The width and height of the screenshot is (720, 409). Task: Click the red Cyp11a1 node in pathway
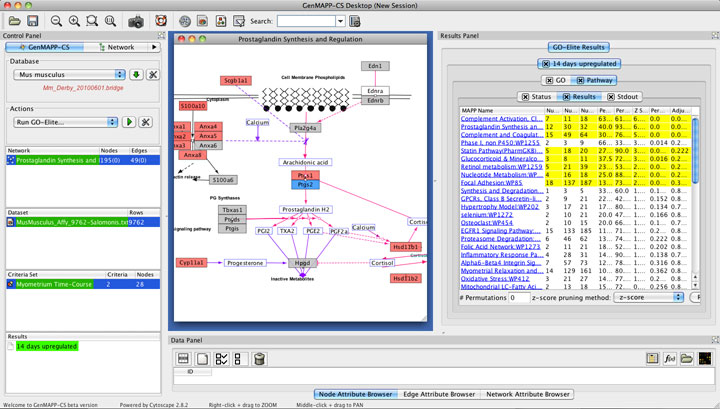click(x=191, y=263)
